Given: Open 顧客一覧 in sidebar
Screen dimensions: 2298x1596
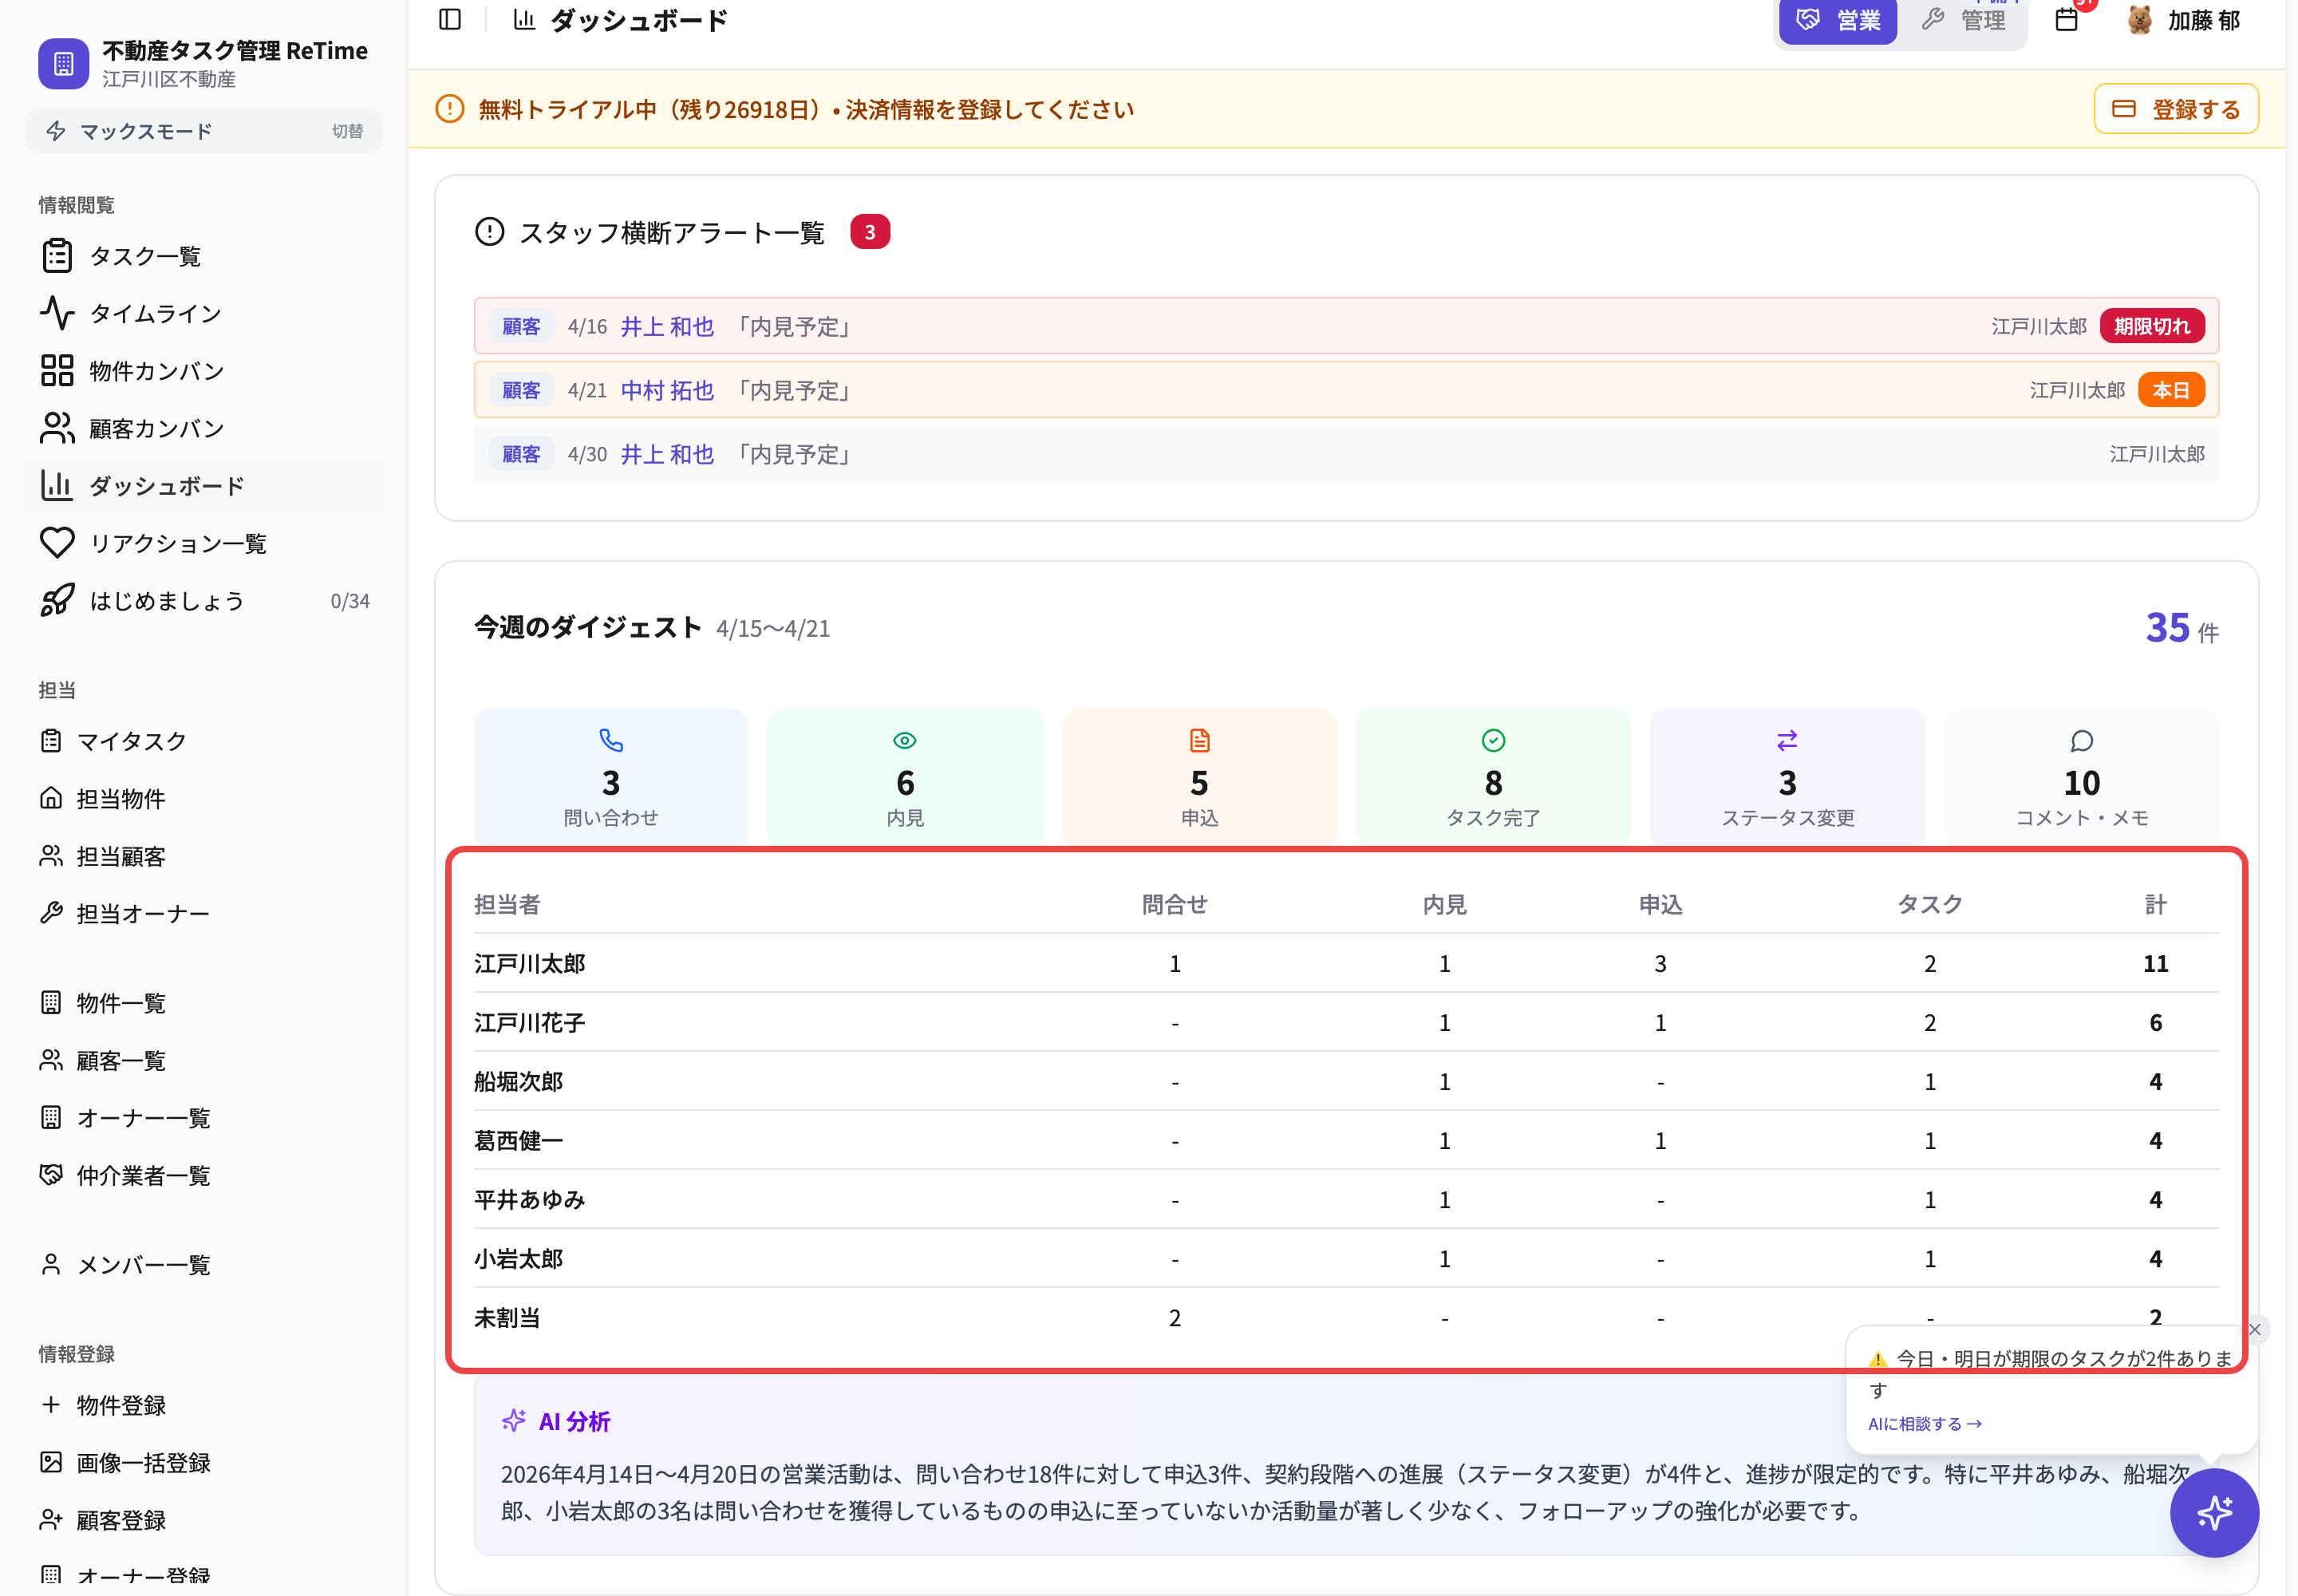Looking at the screenshot, I should coord(204,1060).
